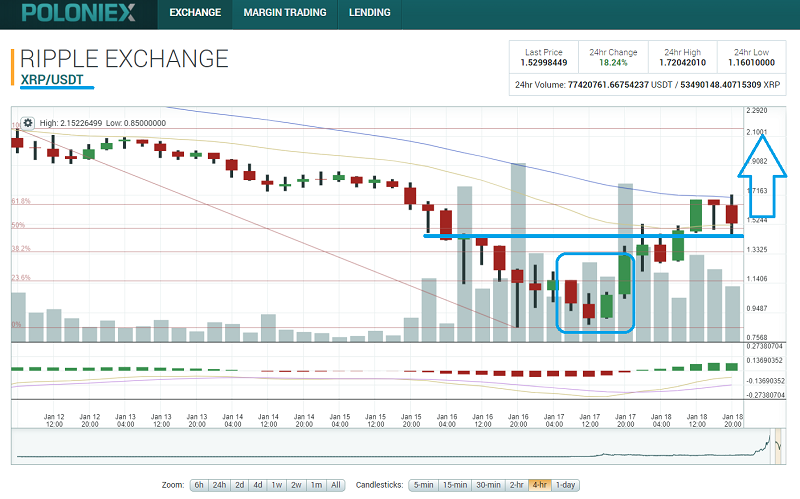800x499 pixels.
Task: Click the 24hr Volume USDT figure
Action: tap(608, 85)
